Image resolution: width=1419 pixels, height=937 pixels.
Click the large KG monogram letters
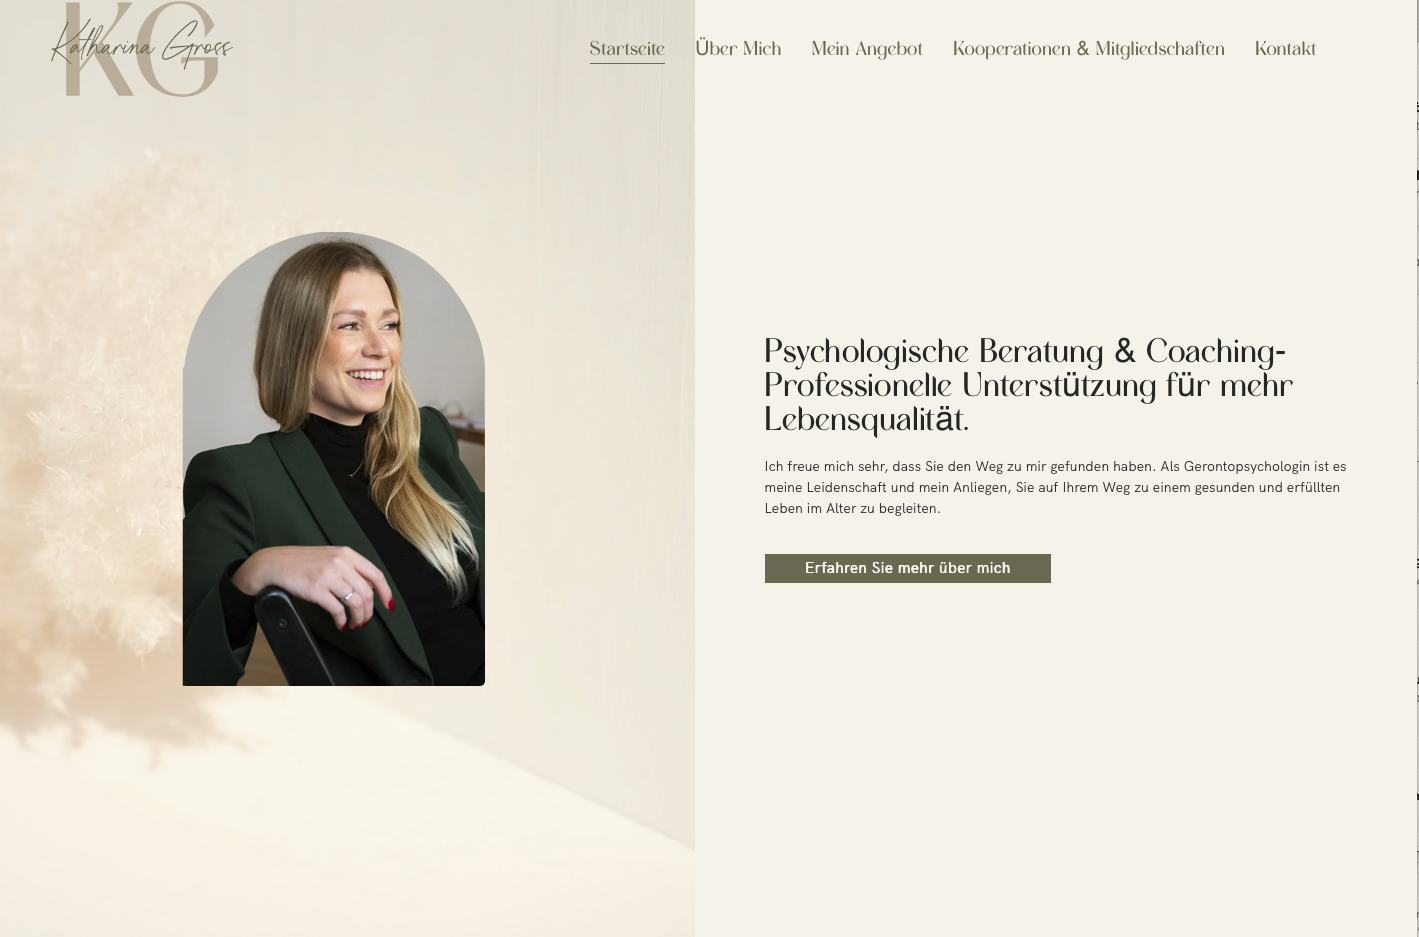pos(141,49)
